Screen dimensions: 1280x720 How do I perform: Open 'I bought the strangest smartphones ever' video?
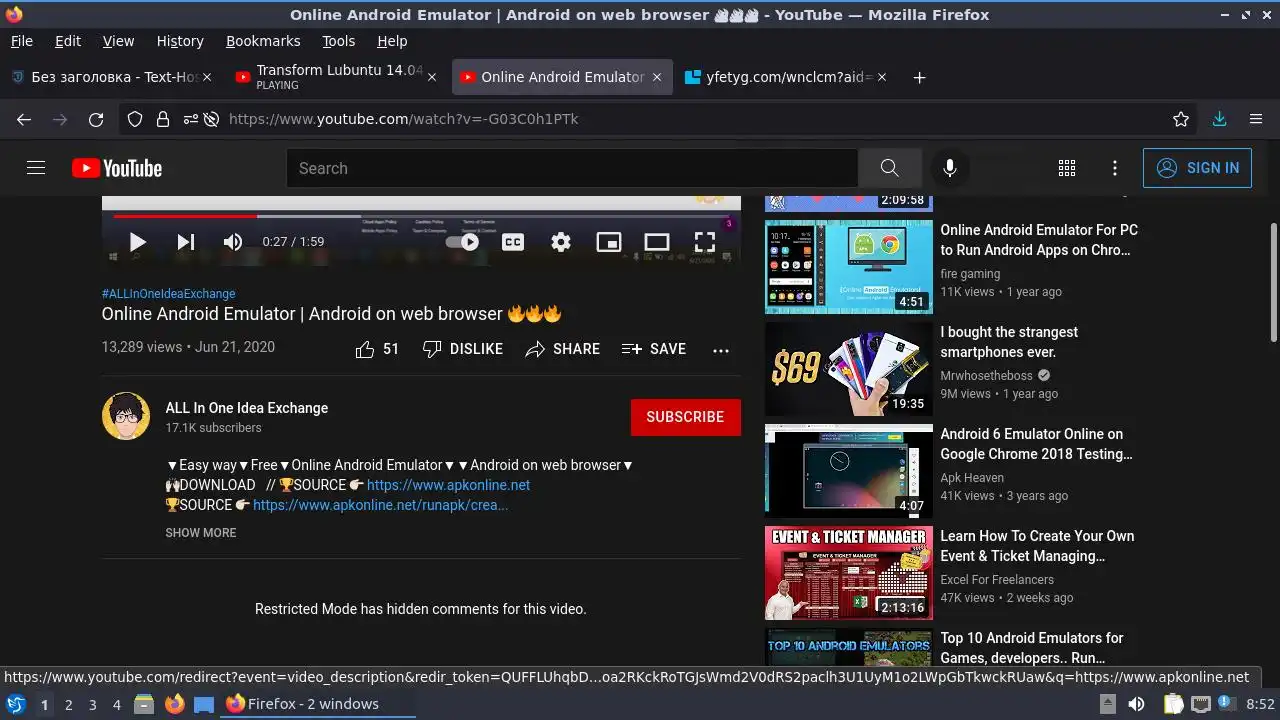(1009, 342)
